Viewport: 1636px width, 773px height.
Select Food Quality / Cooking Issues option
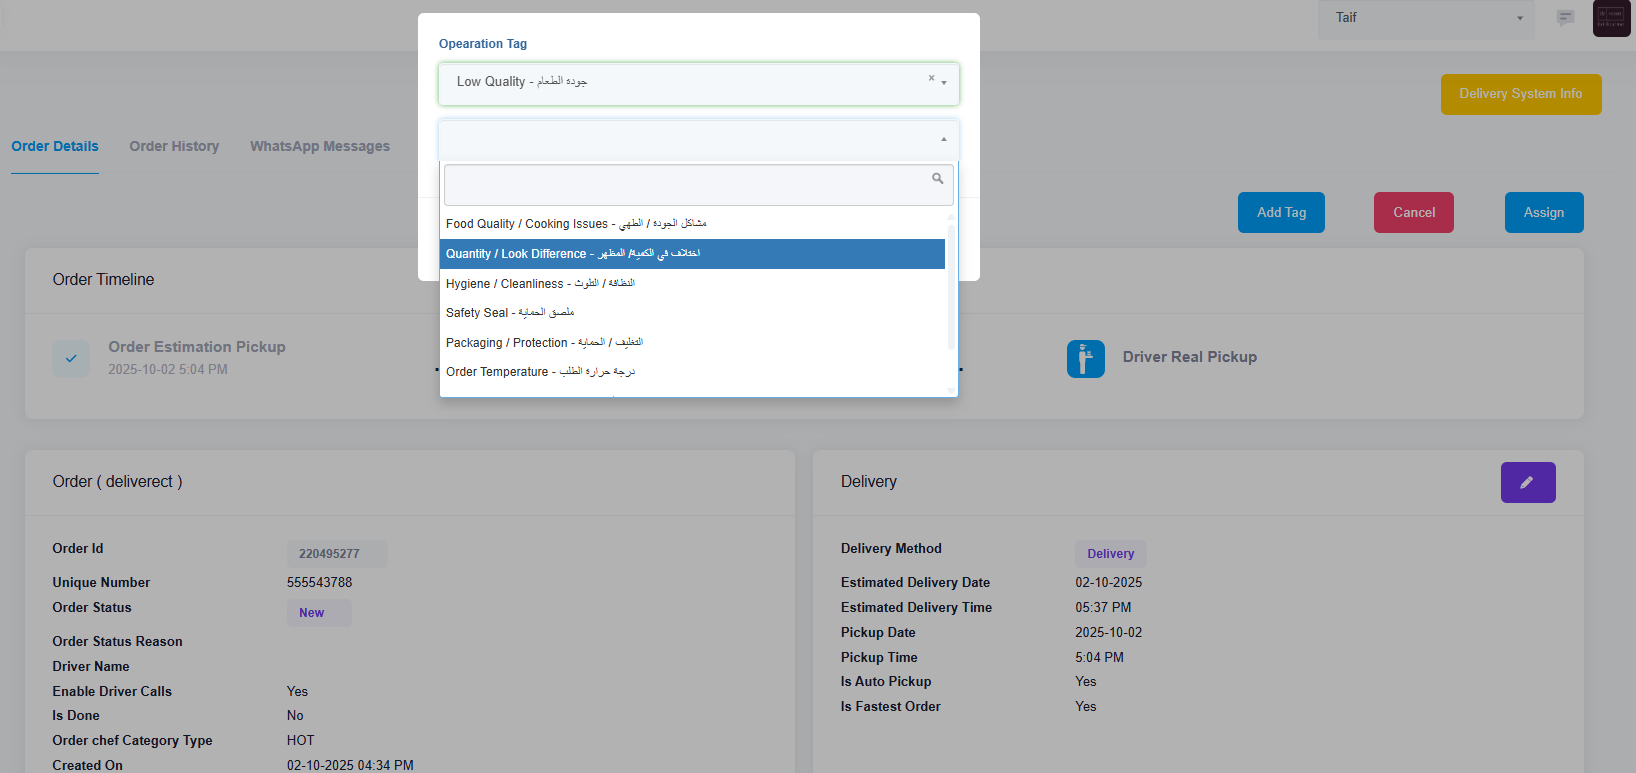click(x=576, y=224)
